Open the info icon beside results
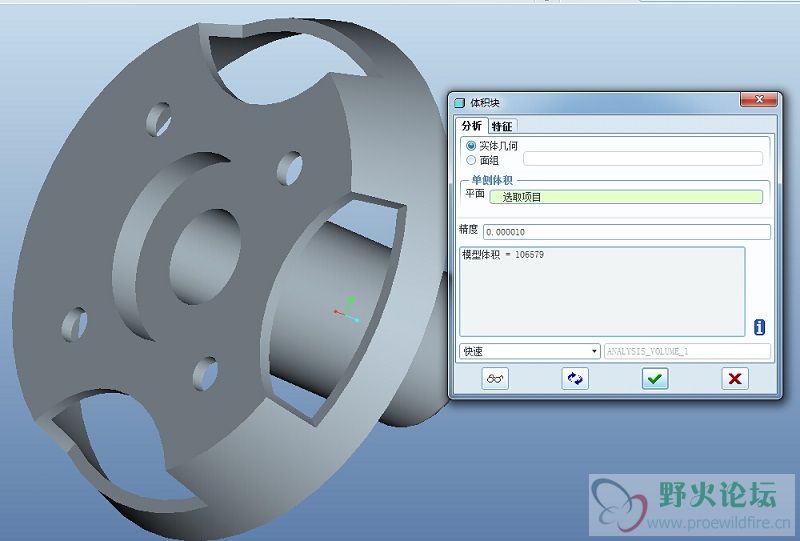Screen dimensions: 800x541 tap(759, 327)
